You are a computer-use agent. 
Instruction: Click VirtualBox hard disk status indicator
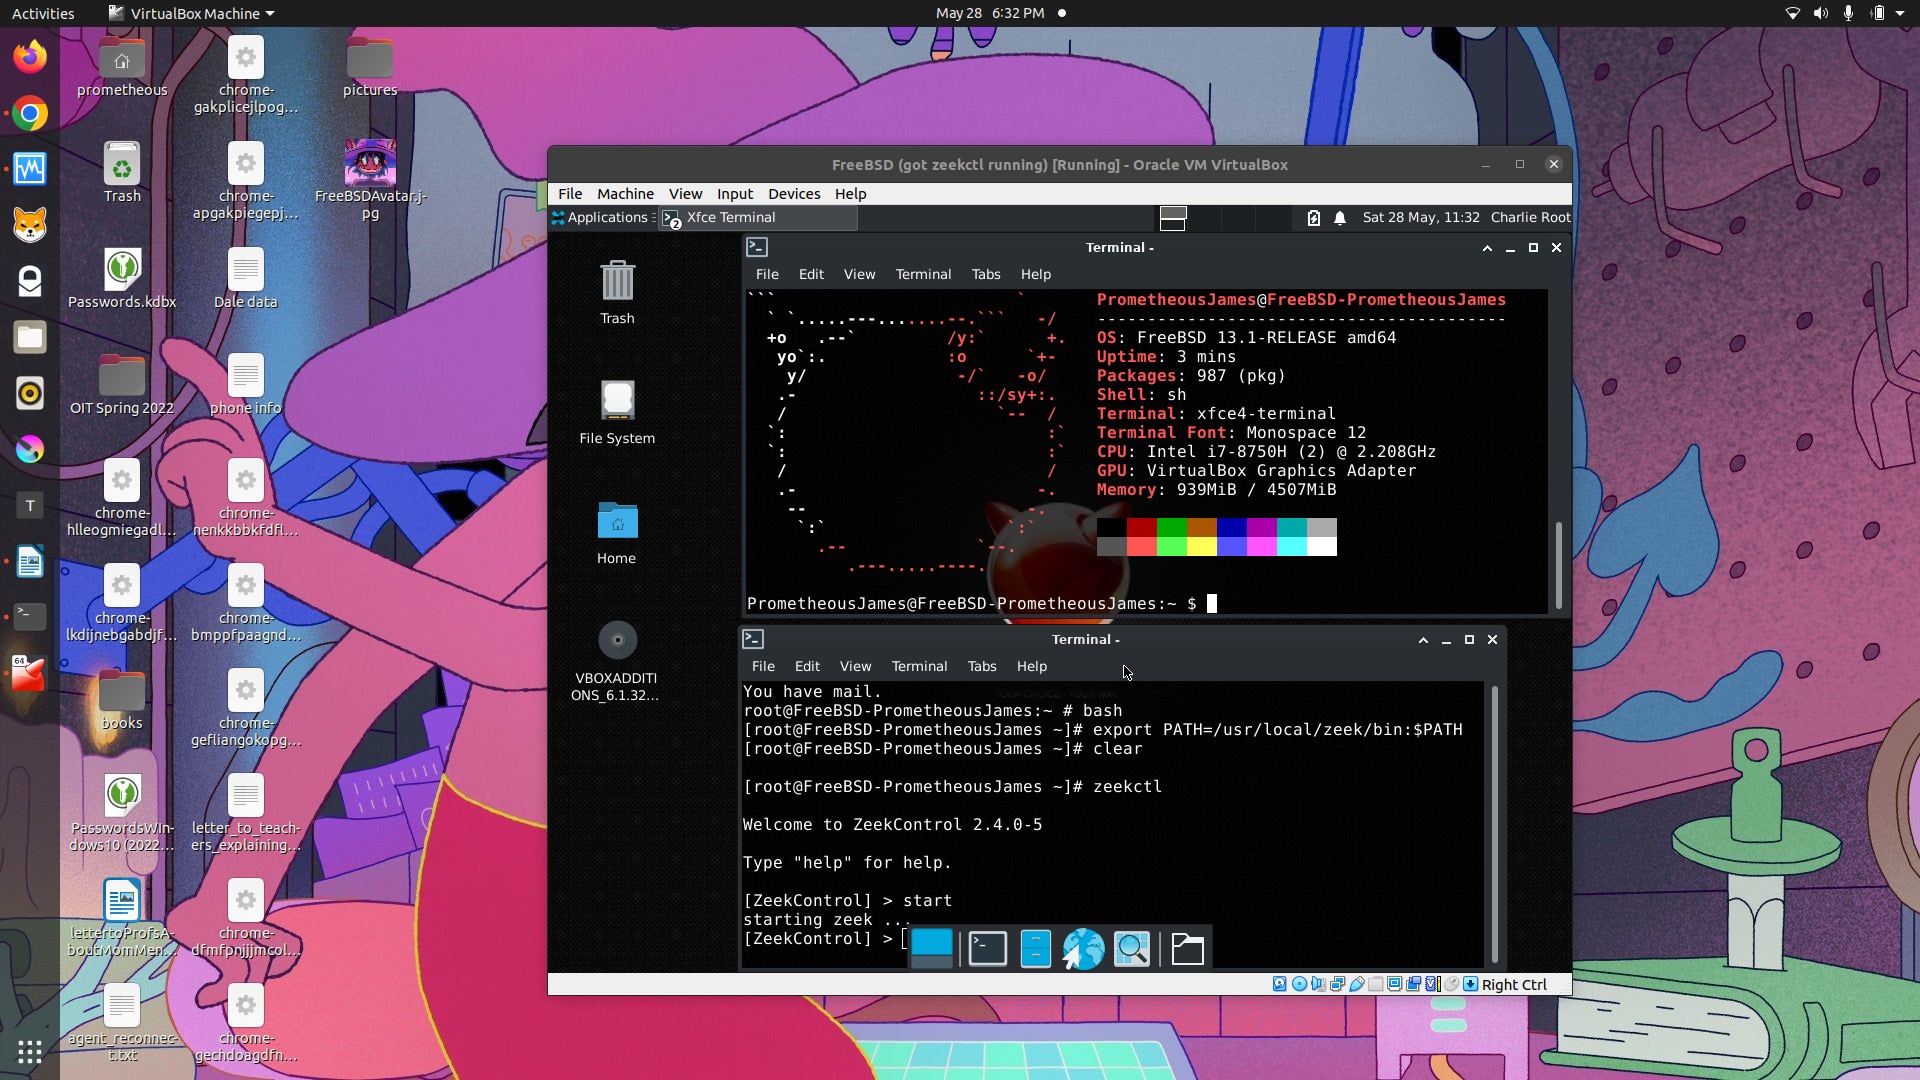(x=1280, y=984)
